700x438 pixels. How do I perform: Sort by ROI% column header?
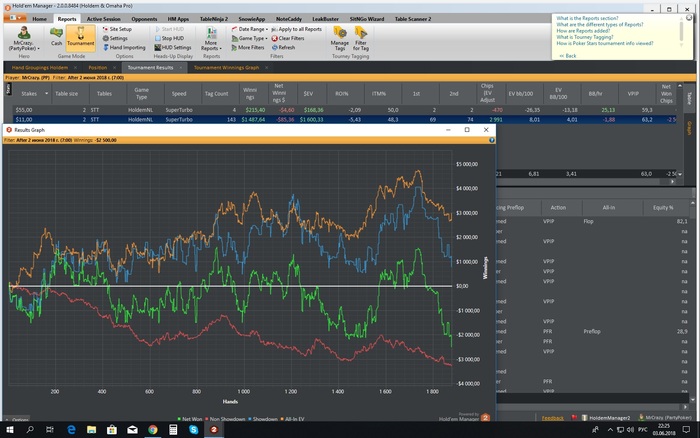(342, 94)
